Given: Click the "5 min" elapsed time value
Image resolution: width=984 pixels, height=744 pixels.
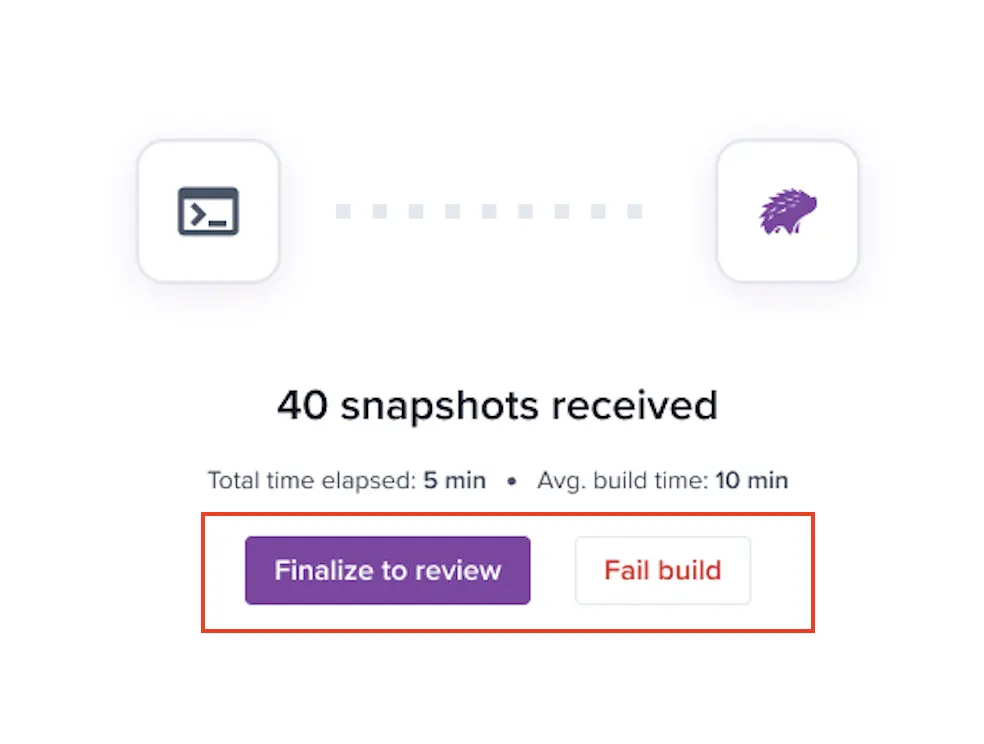Looking at the screenshot, I should pos(454,480).
